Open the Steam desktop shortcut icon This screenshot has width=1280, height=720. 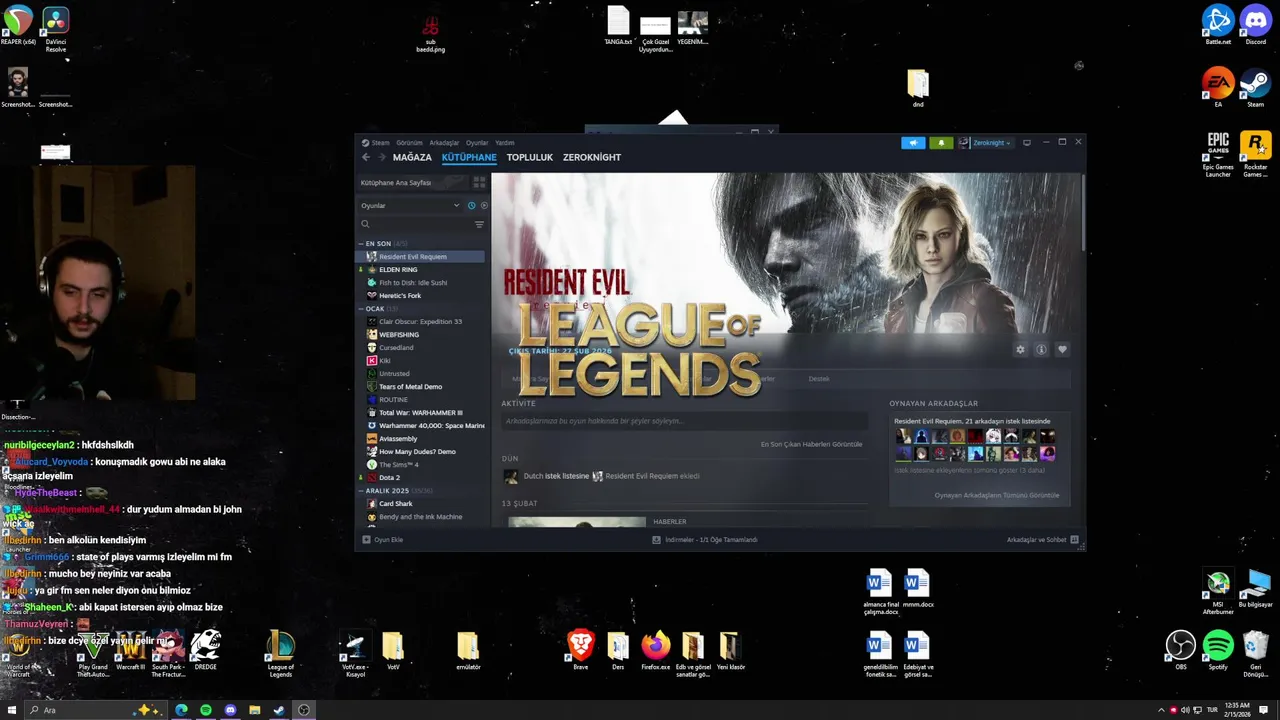click(1256, 87)
